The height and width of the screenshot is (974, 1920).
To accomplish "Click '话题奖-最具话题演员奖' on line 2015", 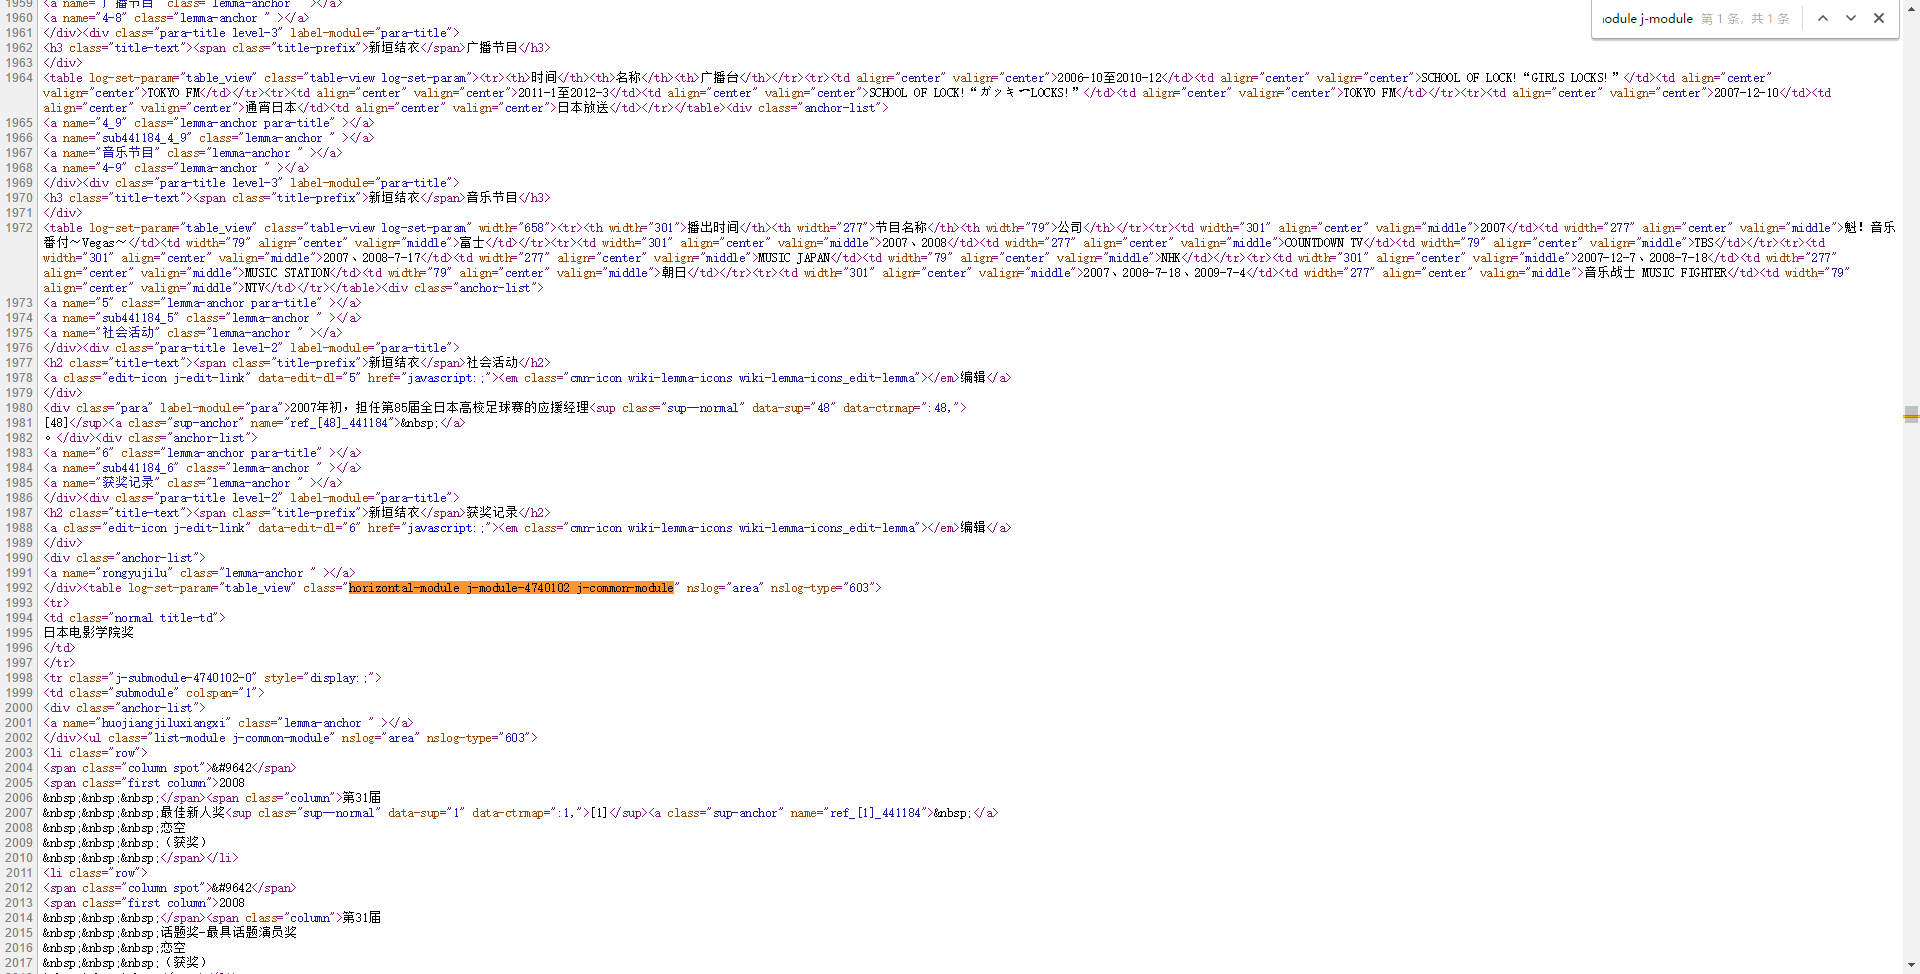I will tap(229, 933).
